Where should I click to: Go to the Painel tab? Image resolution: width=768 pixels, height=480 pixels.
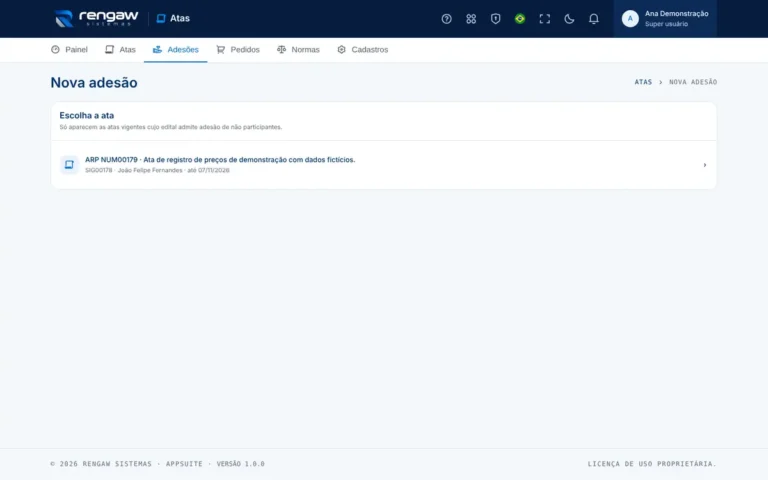69,49
